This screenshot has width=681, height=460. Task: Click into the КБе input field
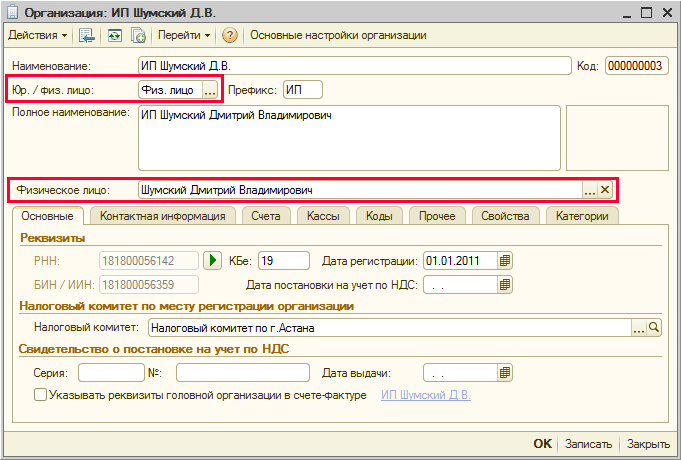[283, 261]
